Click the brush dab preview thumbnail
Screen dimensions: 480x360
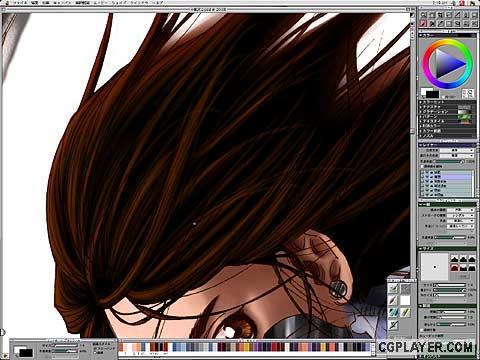coord(435,267)
